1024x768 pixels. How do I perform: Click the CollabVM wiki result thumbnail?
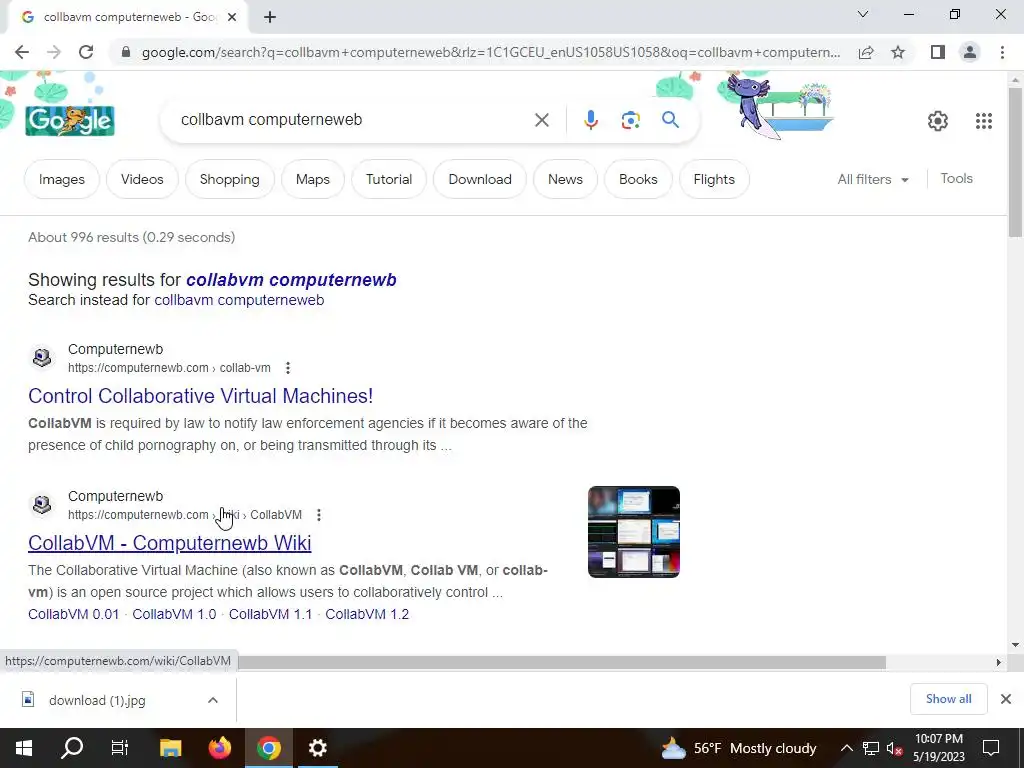[x=633, y=532]
